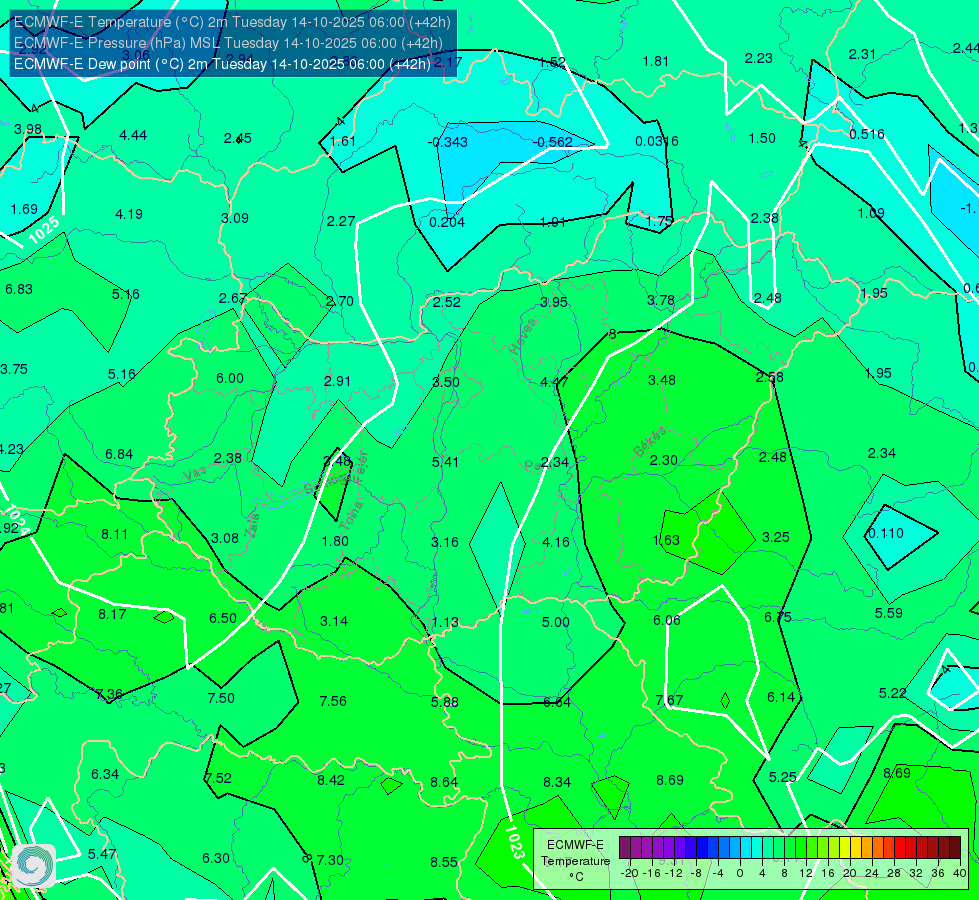Click the 7.30 value
Screen dimensions: 979x900
[x=330, y=861]
